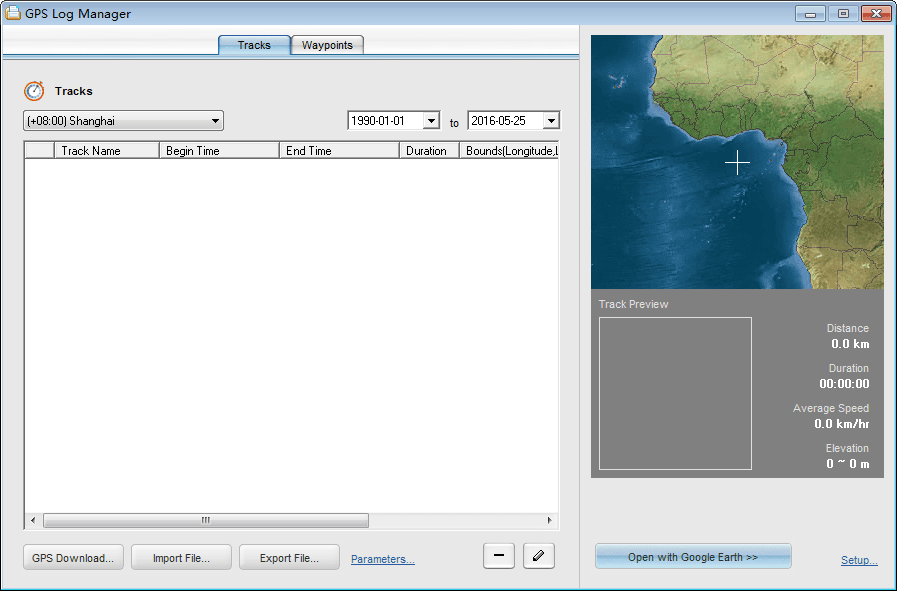The width and height of the screenshot is (897, 591).
Task: Click the Elevation value 0 ~ 0 m
Action: coord(848,464)
